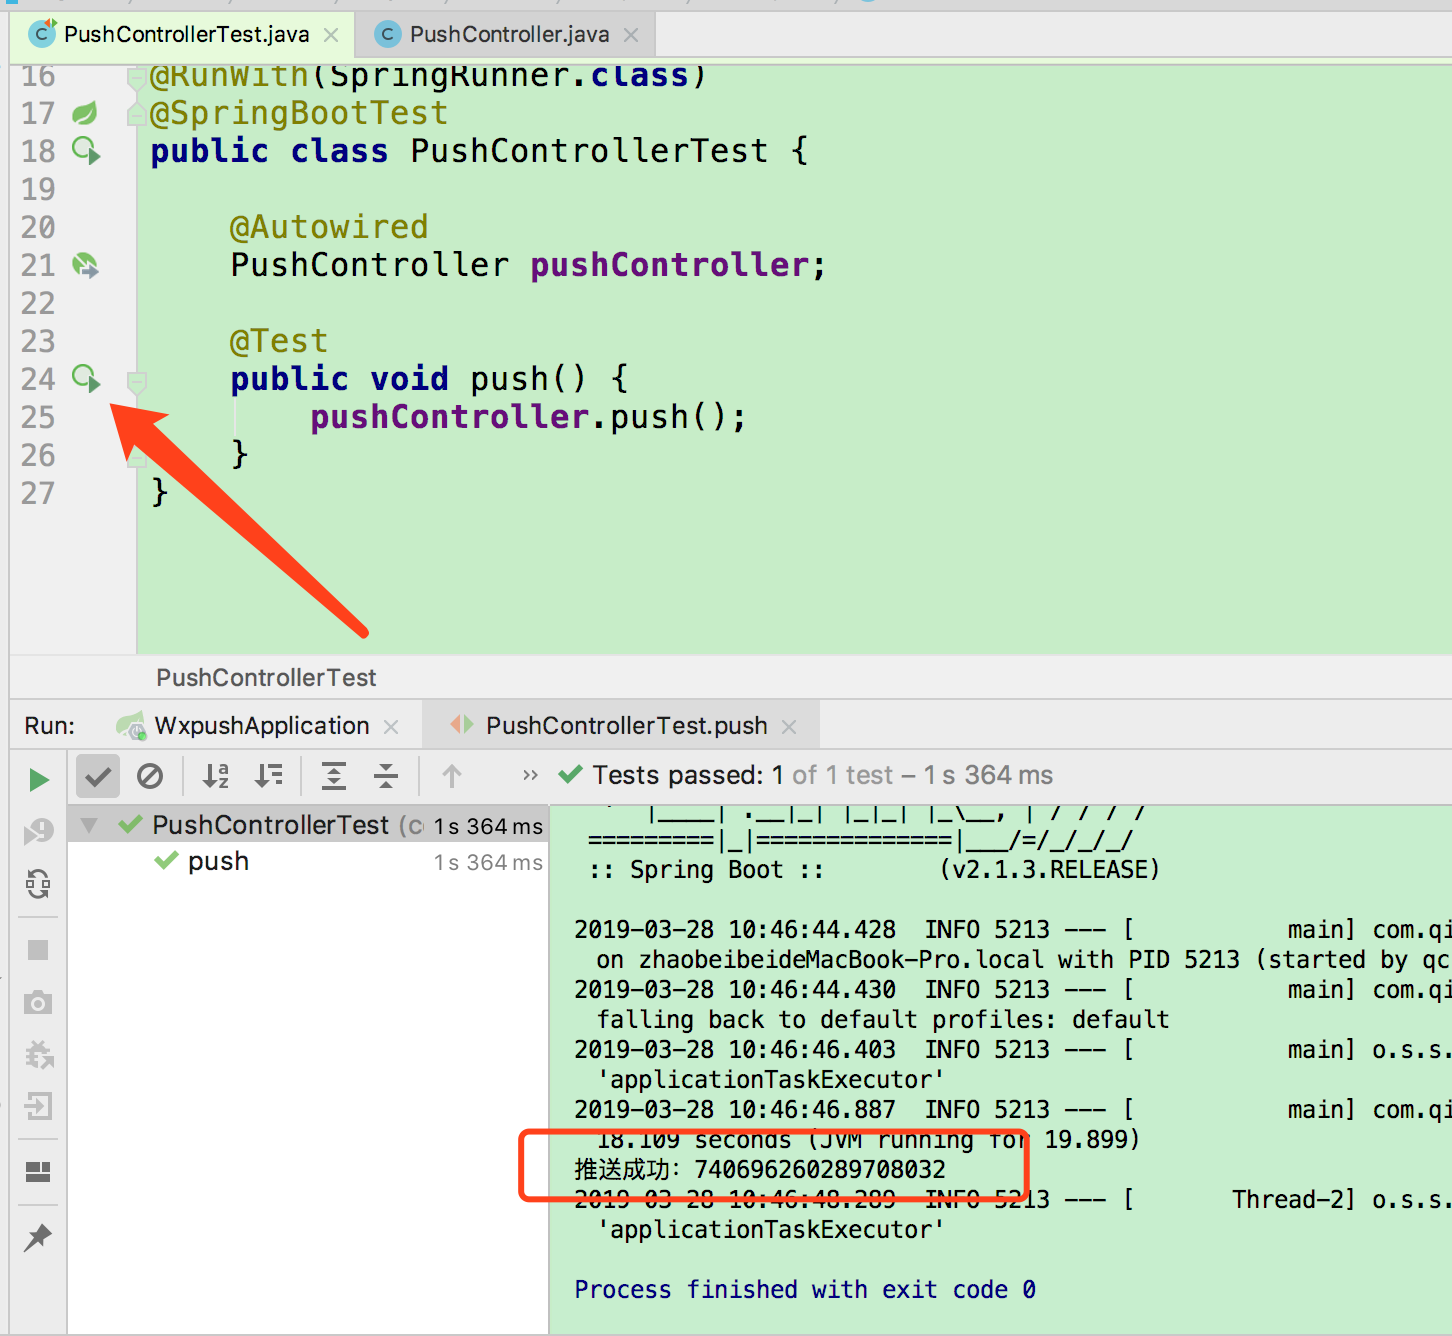The height and width of the screenshot is (1336, 1452).
Task: Click the gray Stop process square
Action: pyautogui.click(x=39, y=950)
